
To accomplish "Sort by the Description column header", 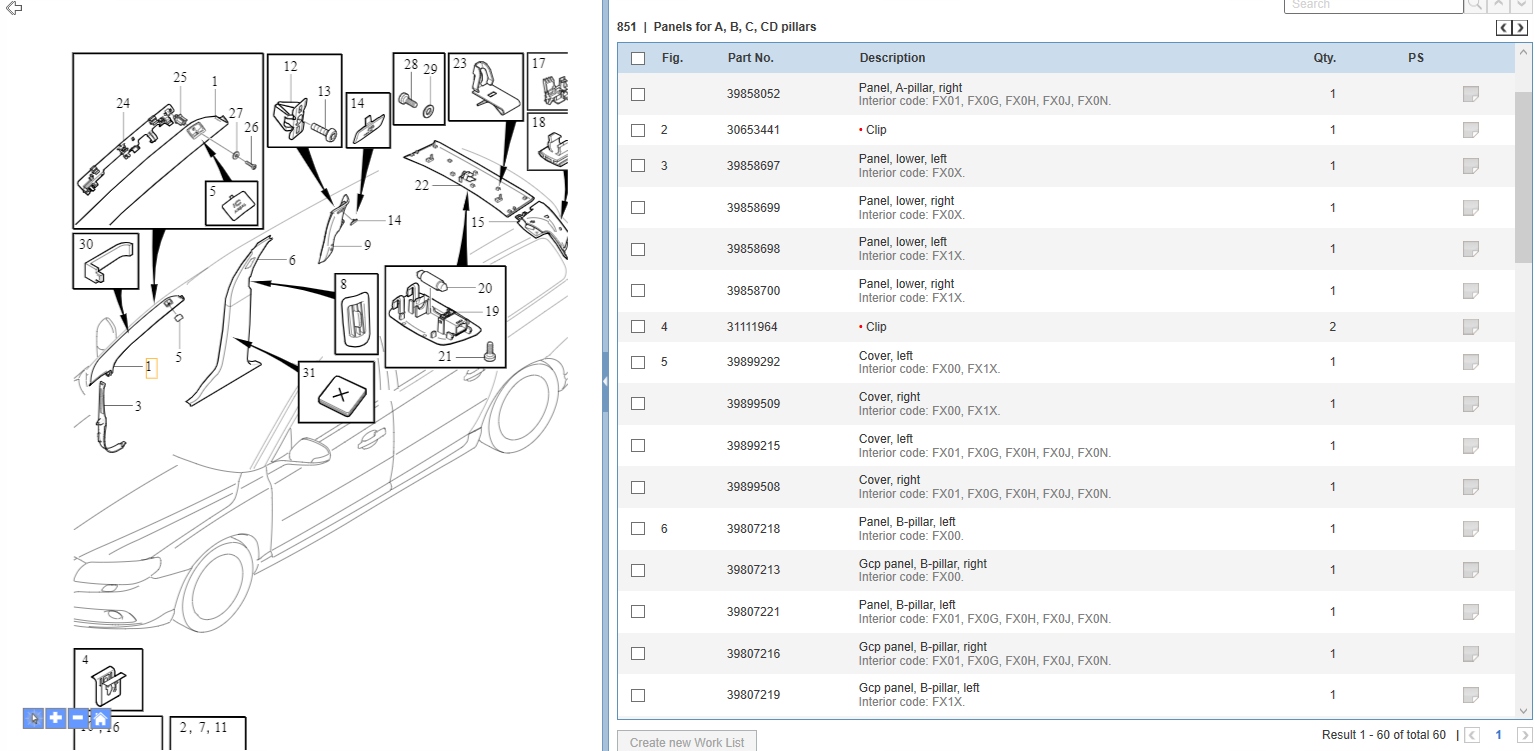I will (x=892, y=58).
